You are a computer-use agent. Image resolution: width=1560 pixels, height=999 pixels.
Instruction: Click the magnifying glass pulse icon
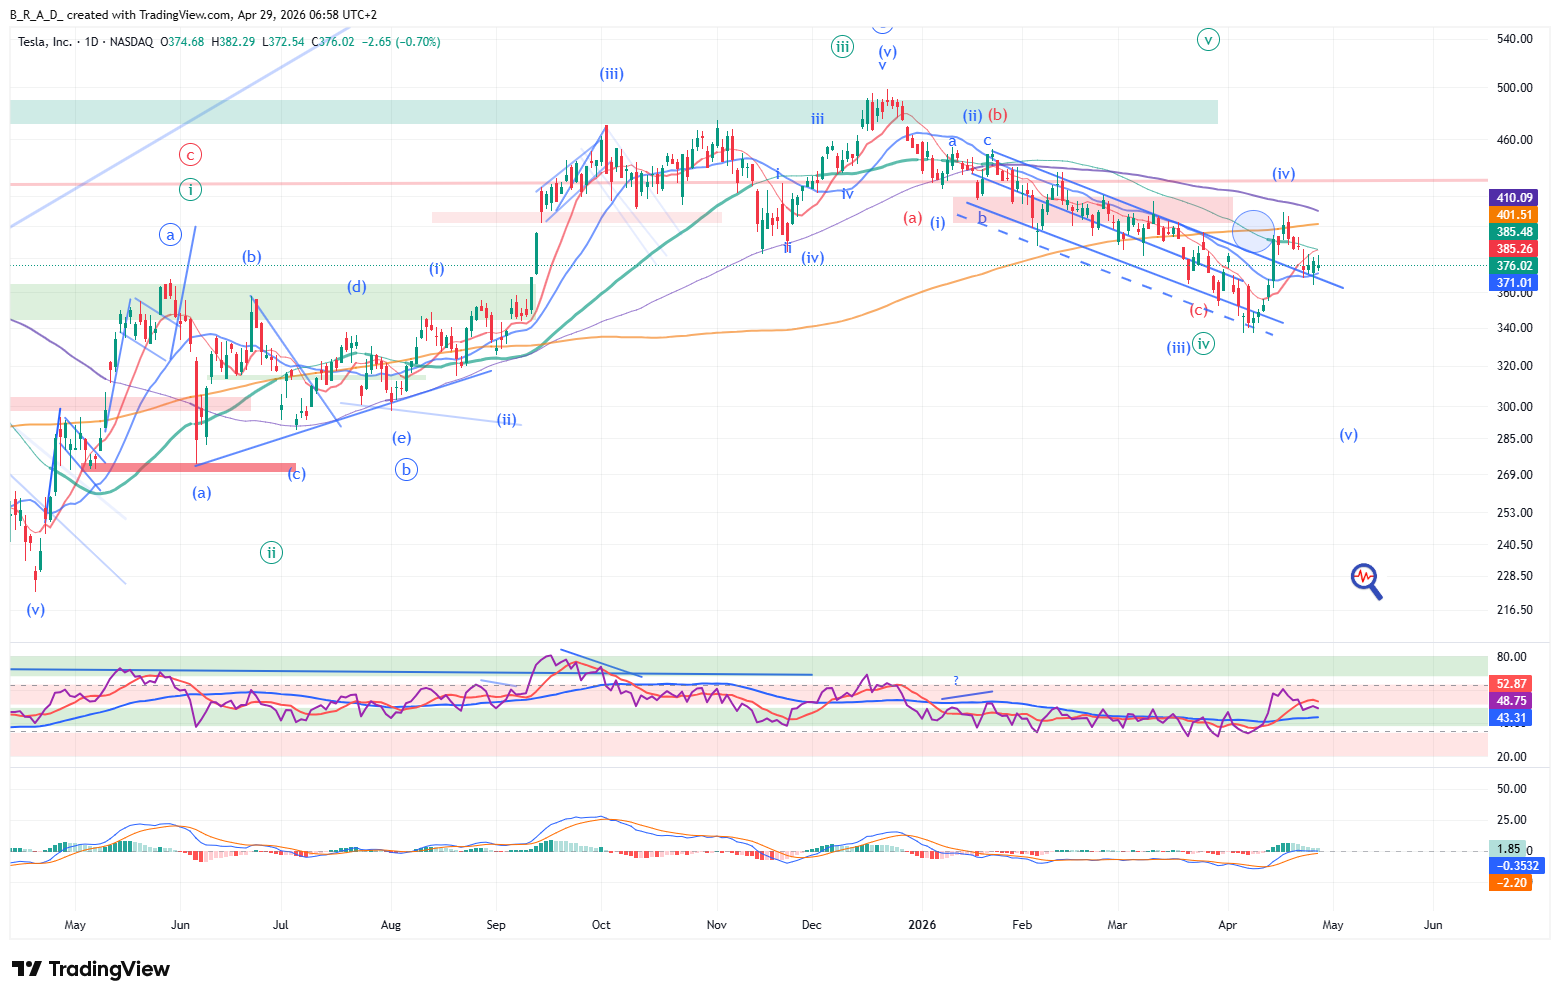(1366, 580)
